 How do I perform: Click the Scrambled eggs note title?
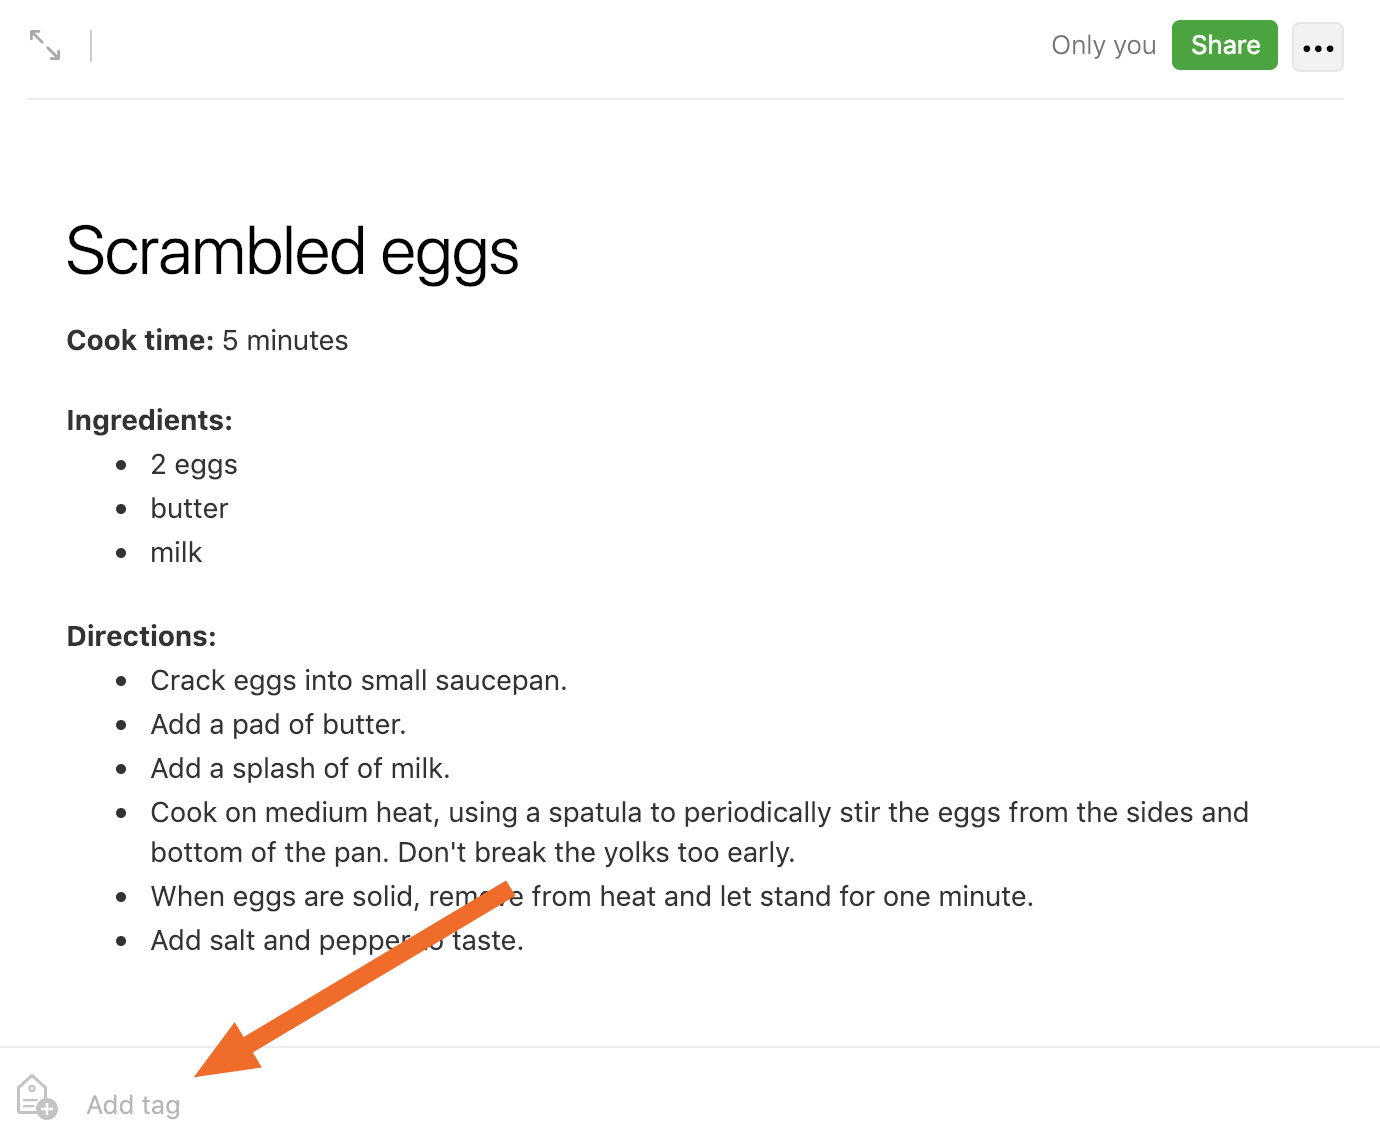pos(292,252)
